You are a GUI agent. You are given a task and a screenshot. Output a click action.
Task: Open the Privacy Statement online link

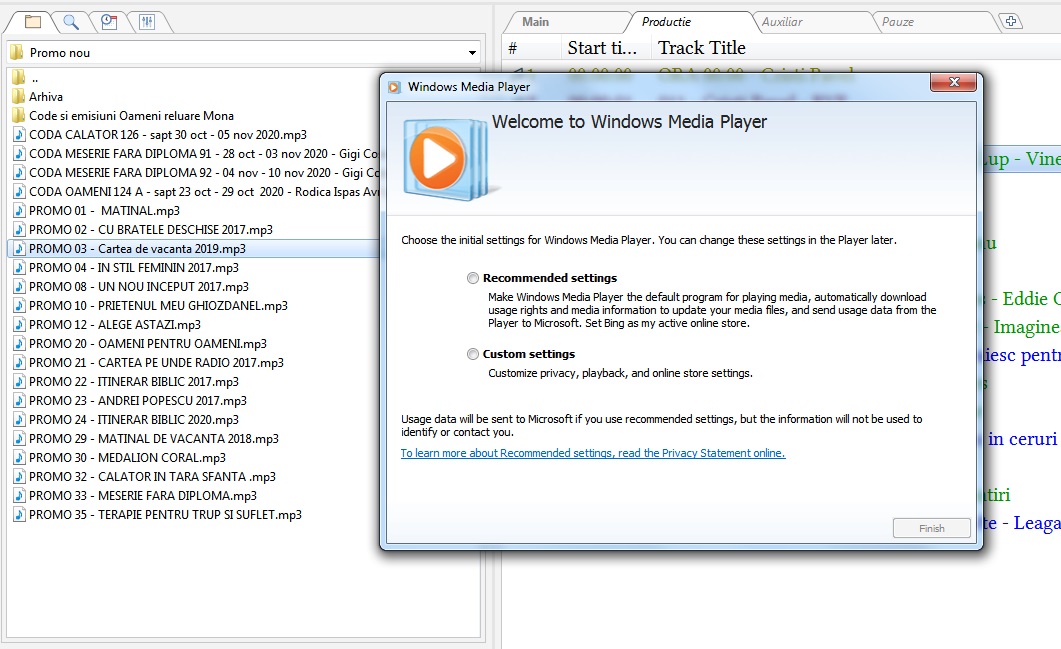tap(593, 453)
